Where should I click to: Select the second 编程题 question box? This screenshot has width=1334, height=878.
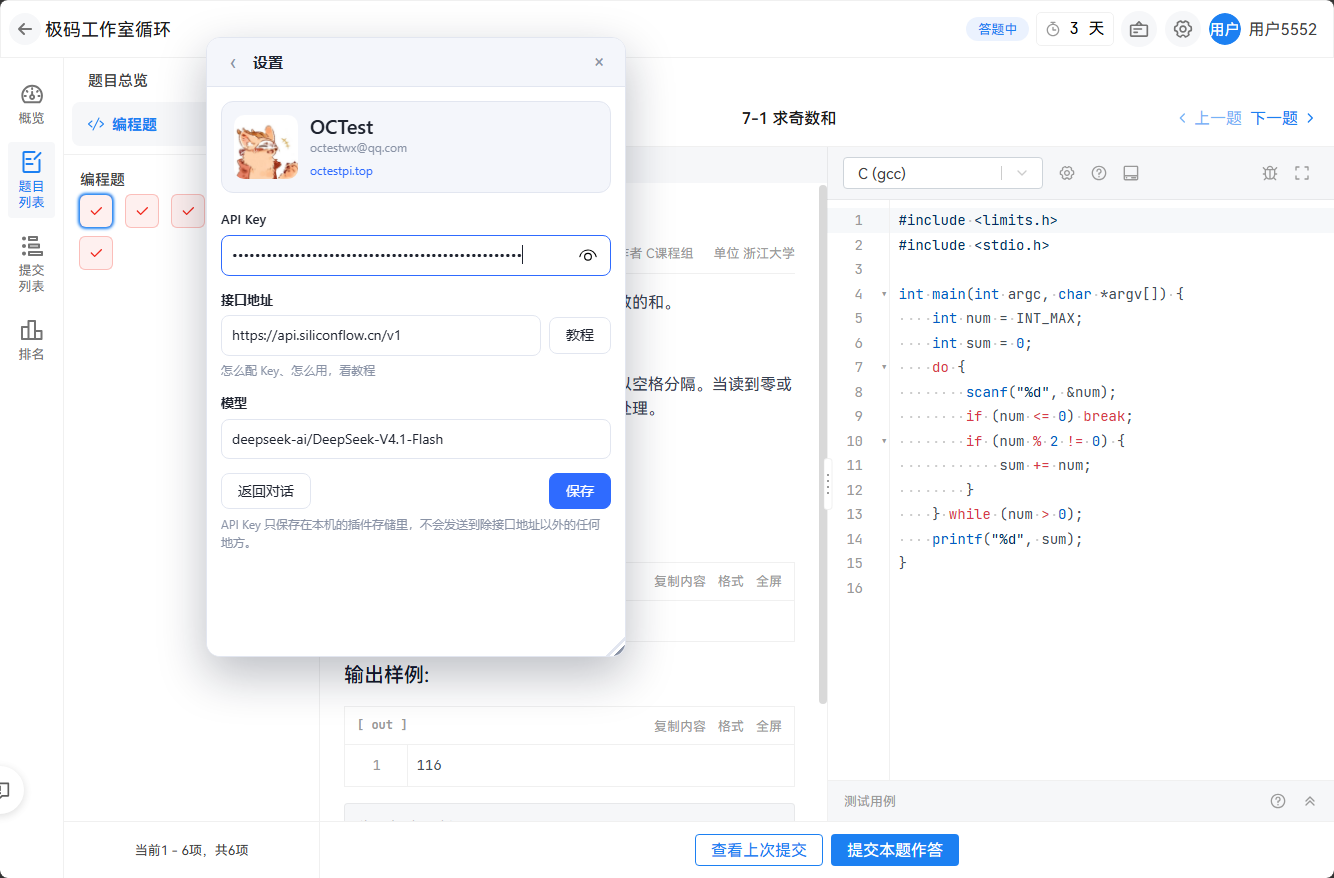pos(142,211)
